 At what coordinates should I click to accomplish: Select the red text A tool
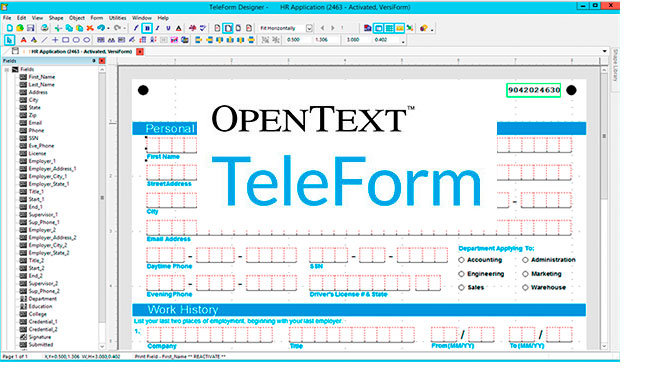[23, 40]
